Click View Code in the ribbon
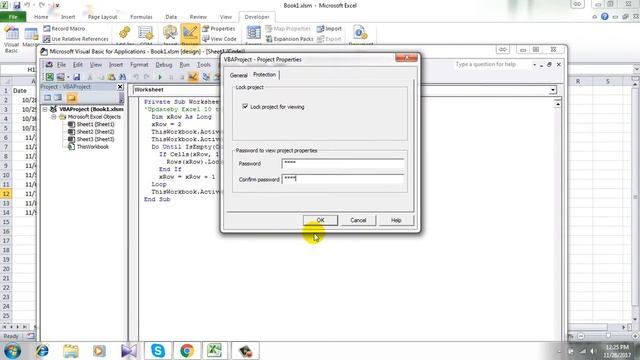The width and height of the screenshot is (640, 360). [x=219, y=39]
